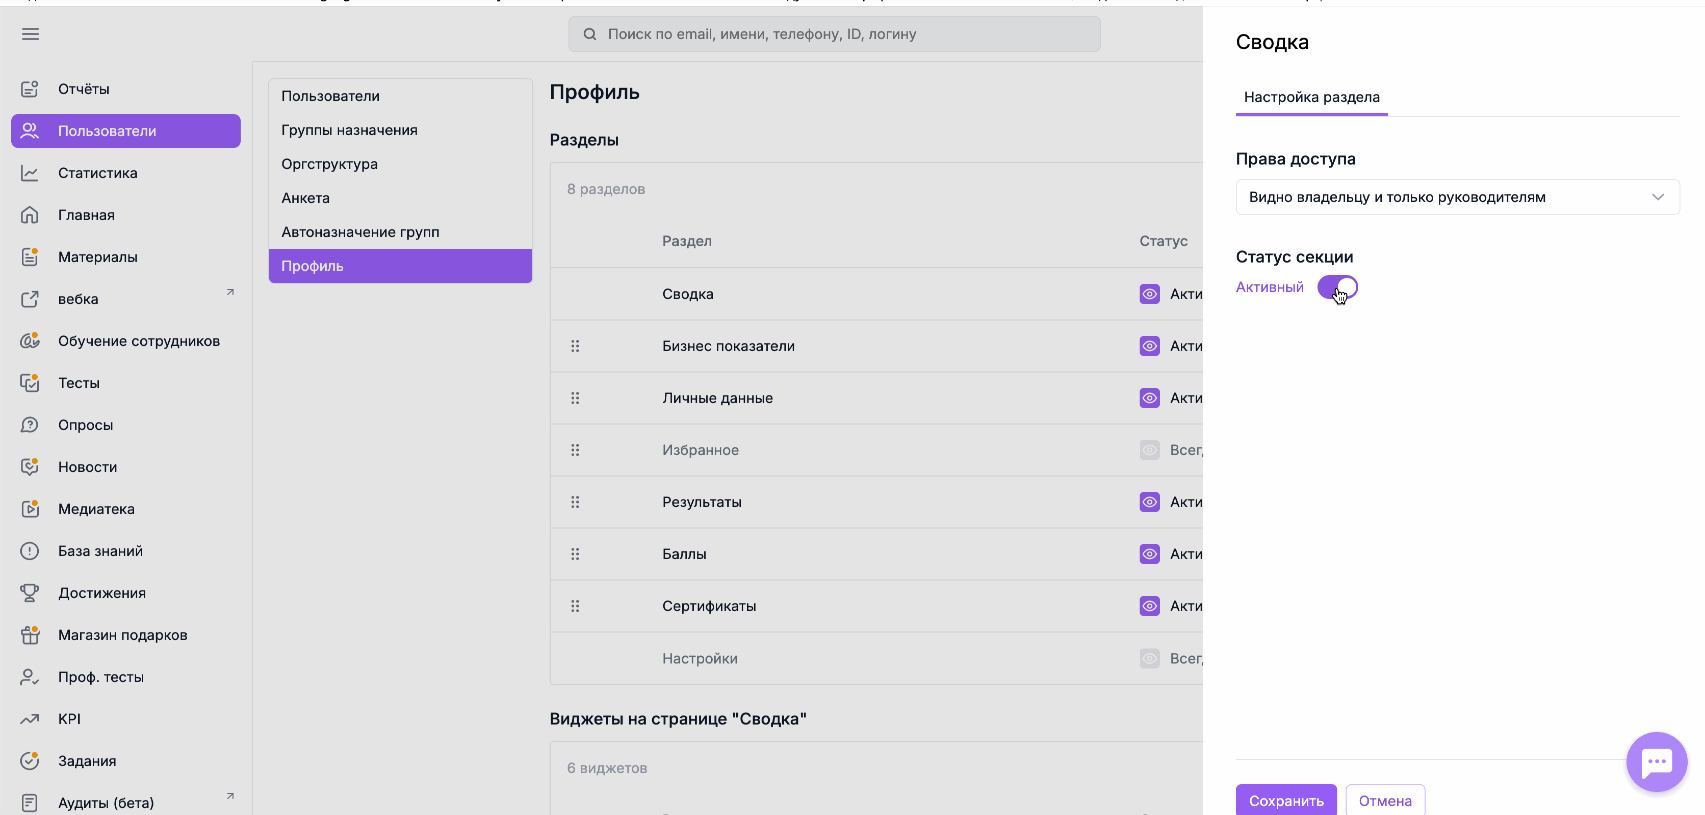The image size is (1705, 815).
Task: Click the вебка external link icon
Action: [x=30, y=299]
